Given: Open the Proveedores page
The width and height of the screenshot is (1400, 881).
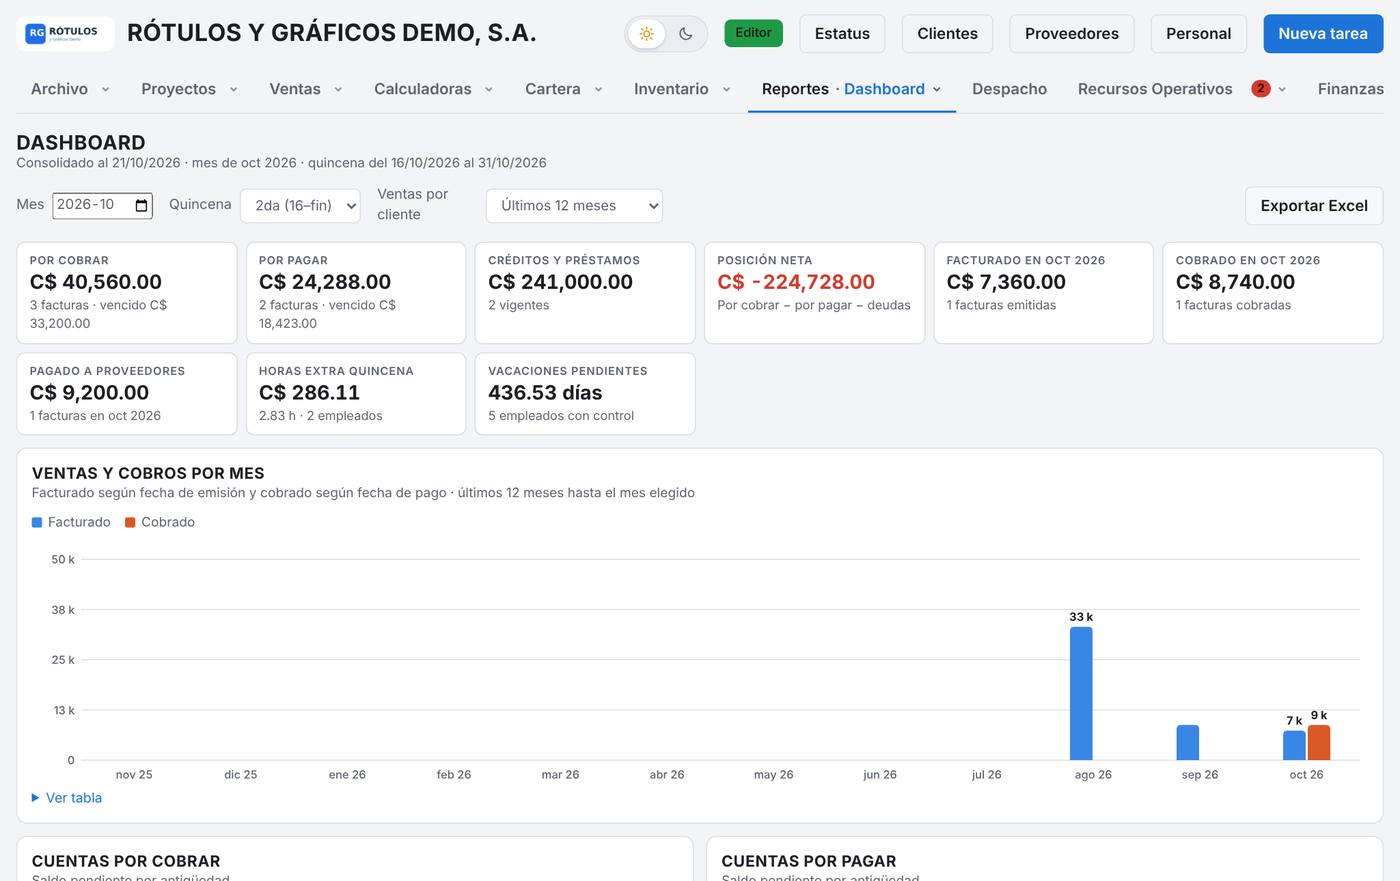Looking at the screenshot, I should click(x=1071, y=33).
